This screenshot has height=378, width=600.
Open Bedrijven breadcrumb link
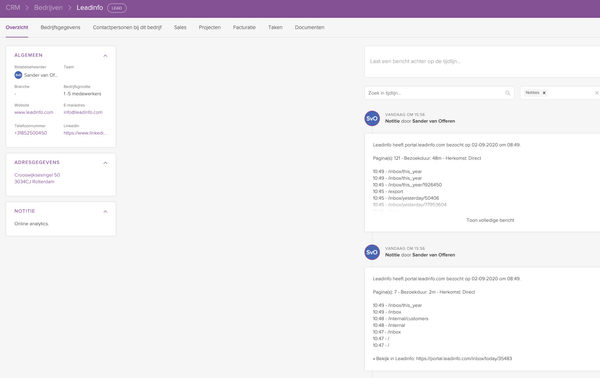pos(48,8)
